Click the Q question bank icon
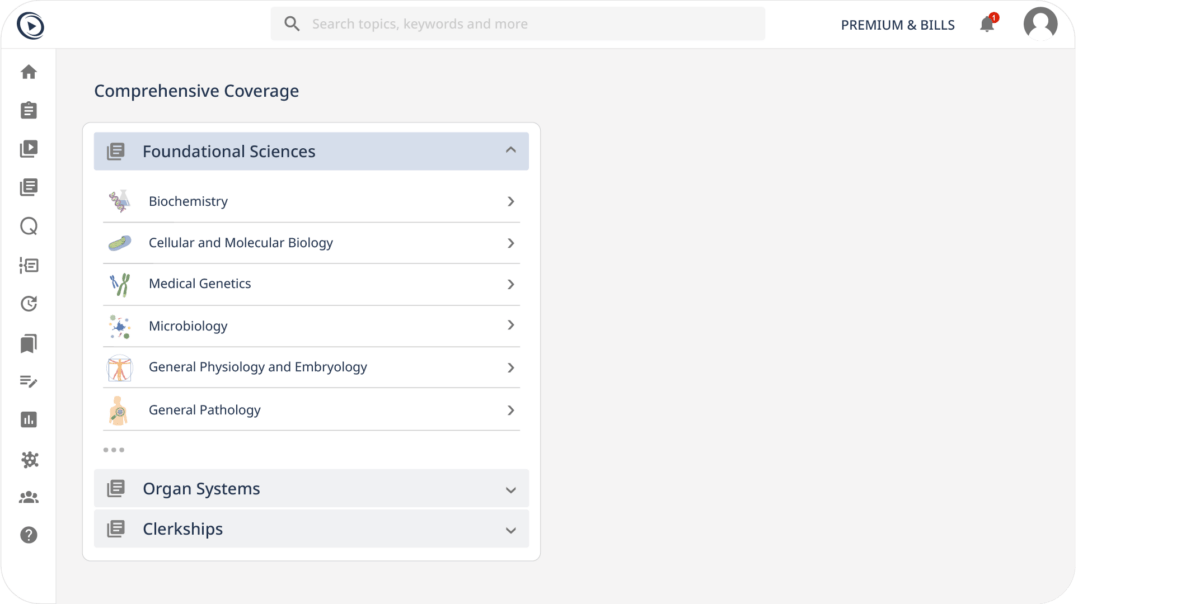Screen dimensions: 1200x604 click(x=28, y=227)
